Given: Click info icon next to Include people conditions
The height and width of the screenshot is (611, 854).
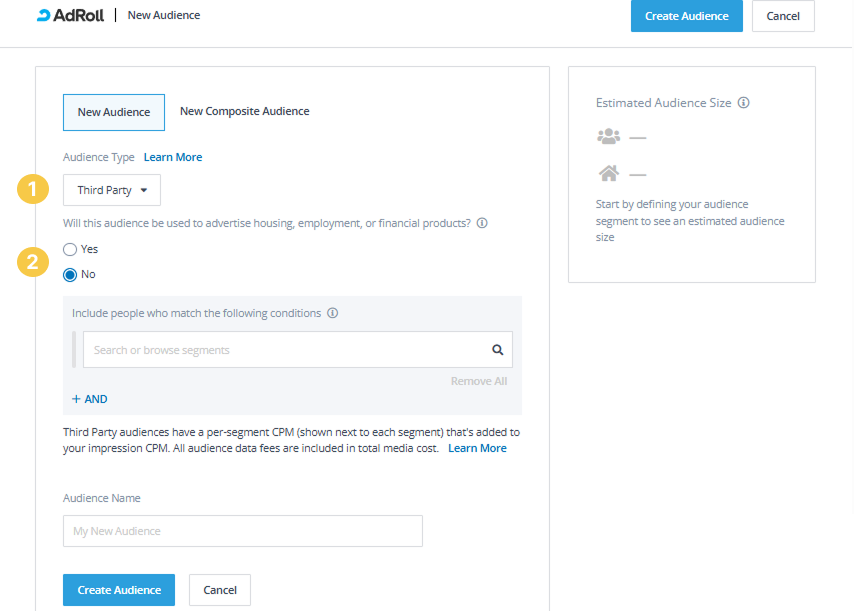Looking at the screenshot, I should [x=333, y=313].
